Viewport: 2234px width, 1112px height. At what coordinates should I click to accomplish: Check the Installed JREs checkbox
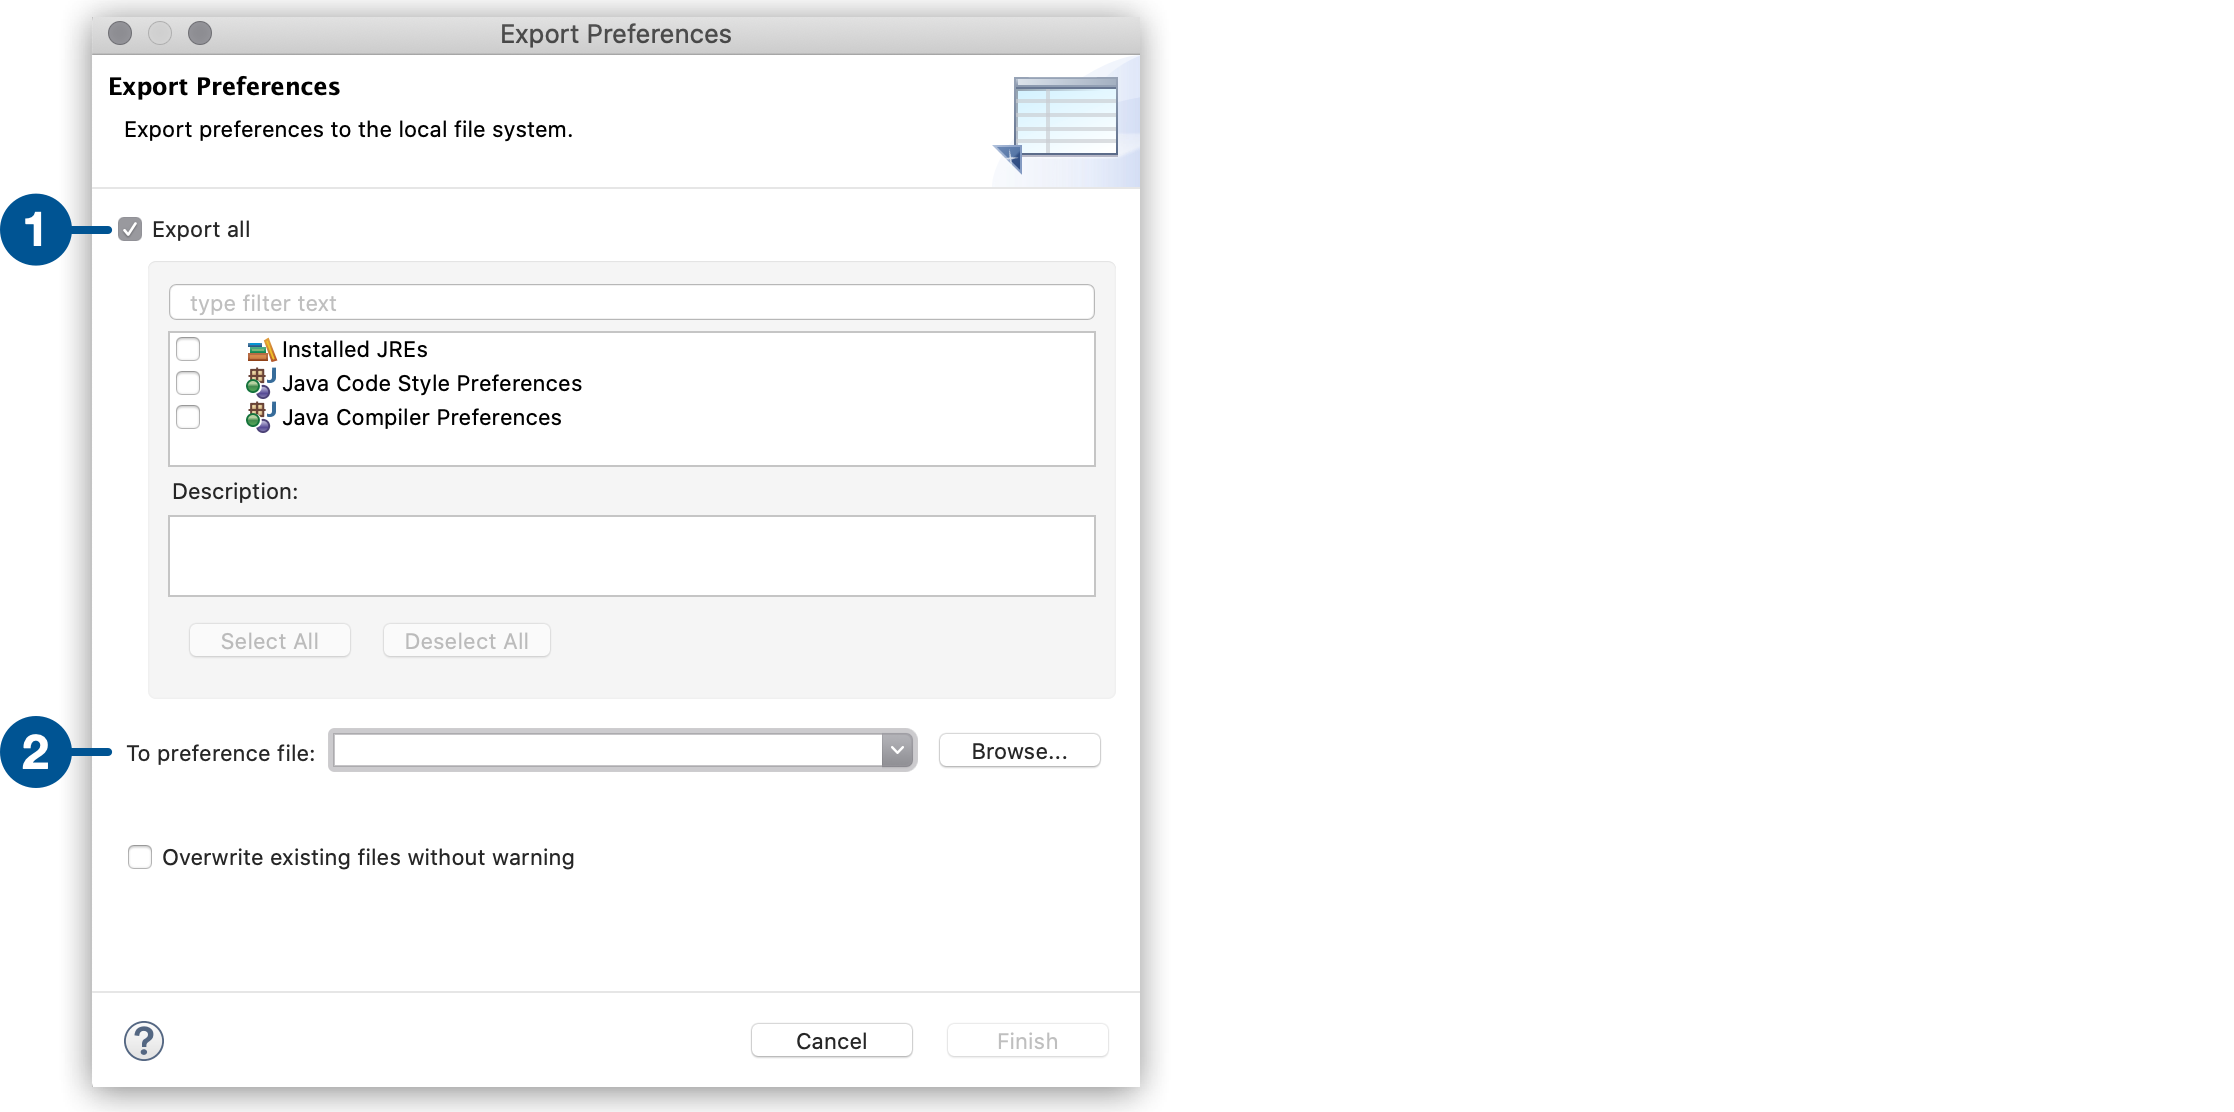(188, 349)
